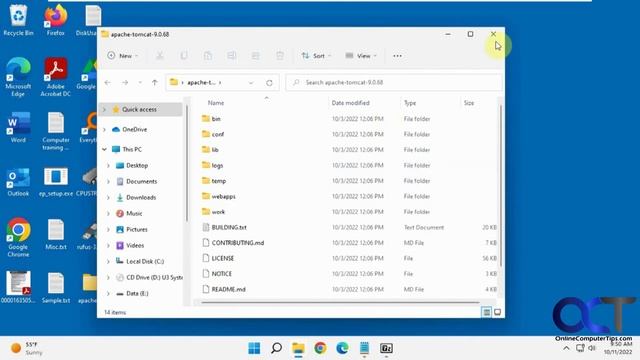This screenshot has height=360, width=640.
Task: Sort by the Type column header
Action: (410, 103)
